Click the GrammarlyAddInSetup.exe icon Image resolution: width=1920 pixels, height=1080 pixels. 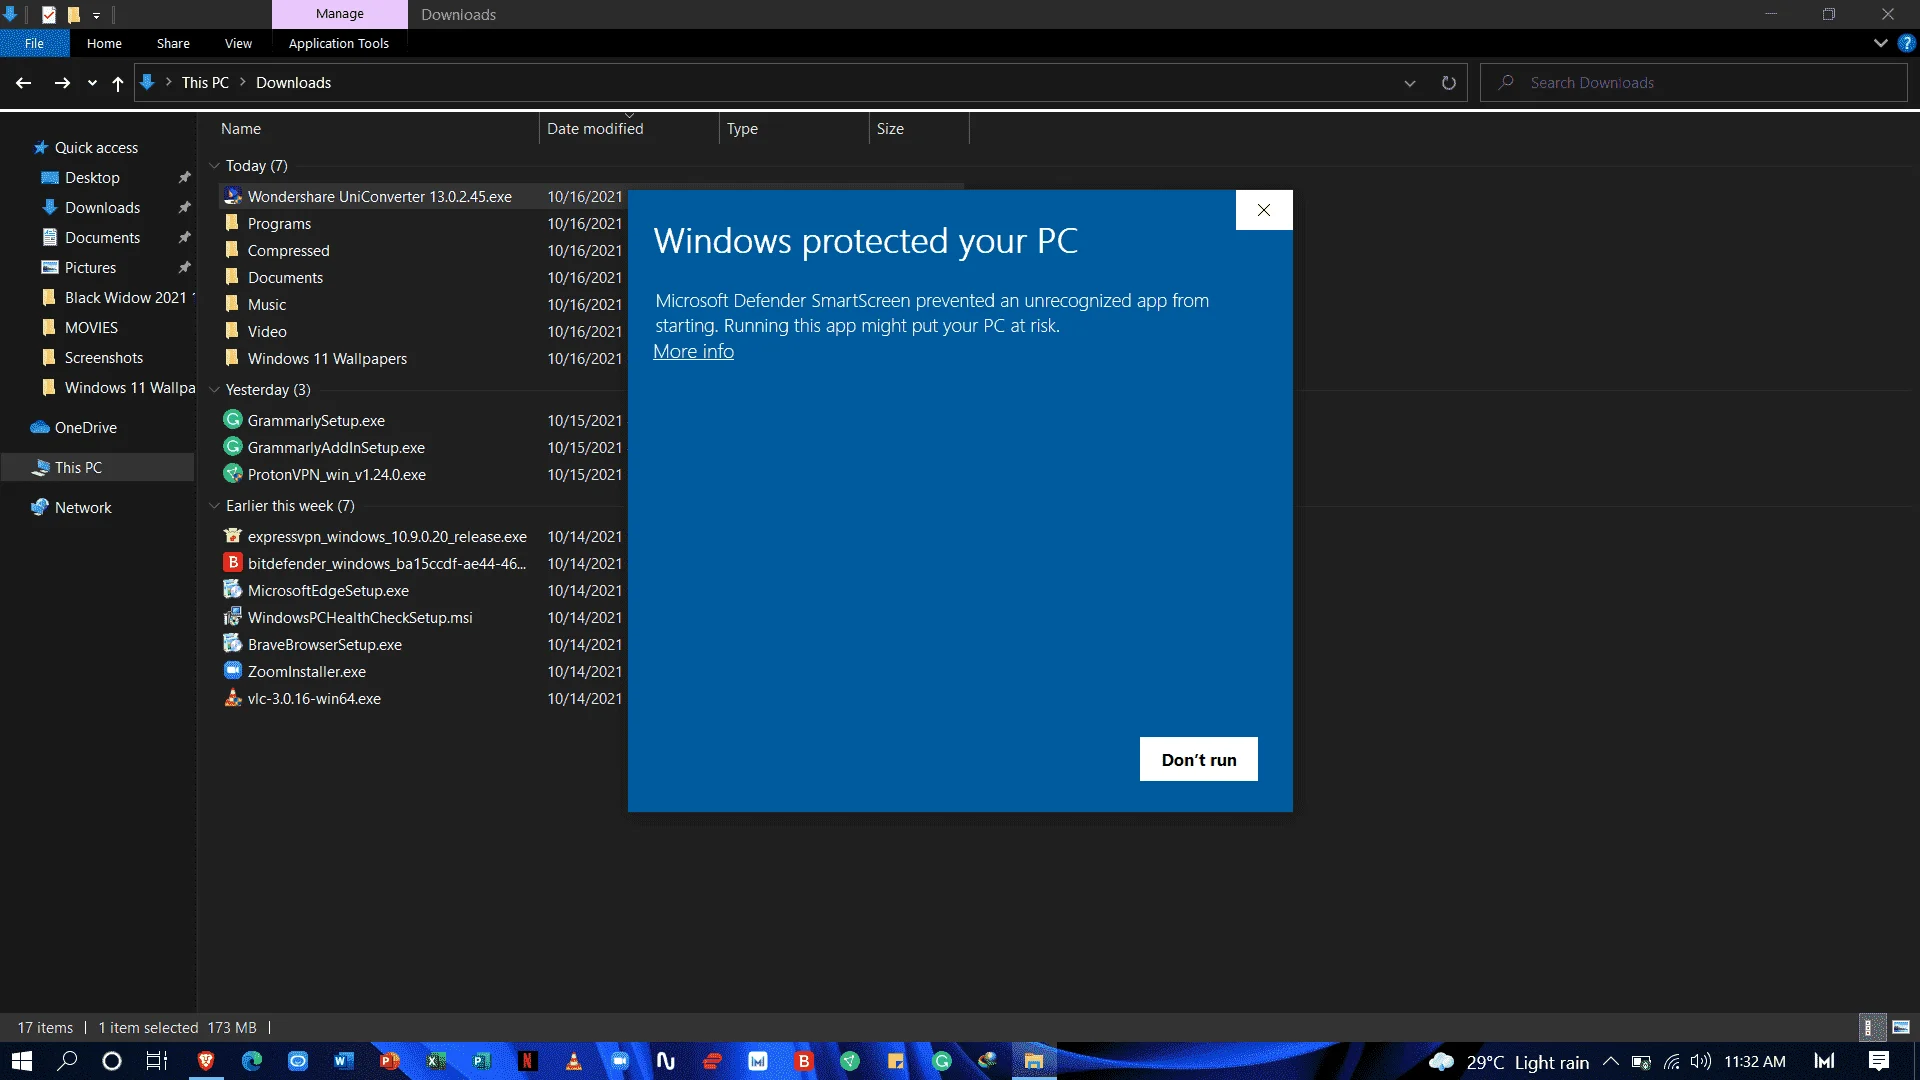233,447
